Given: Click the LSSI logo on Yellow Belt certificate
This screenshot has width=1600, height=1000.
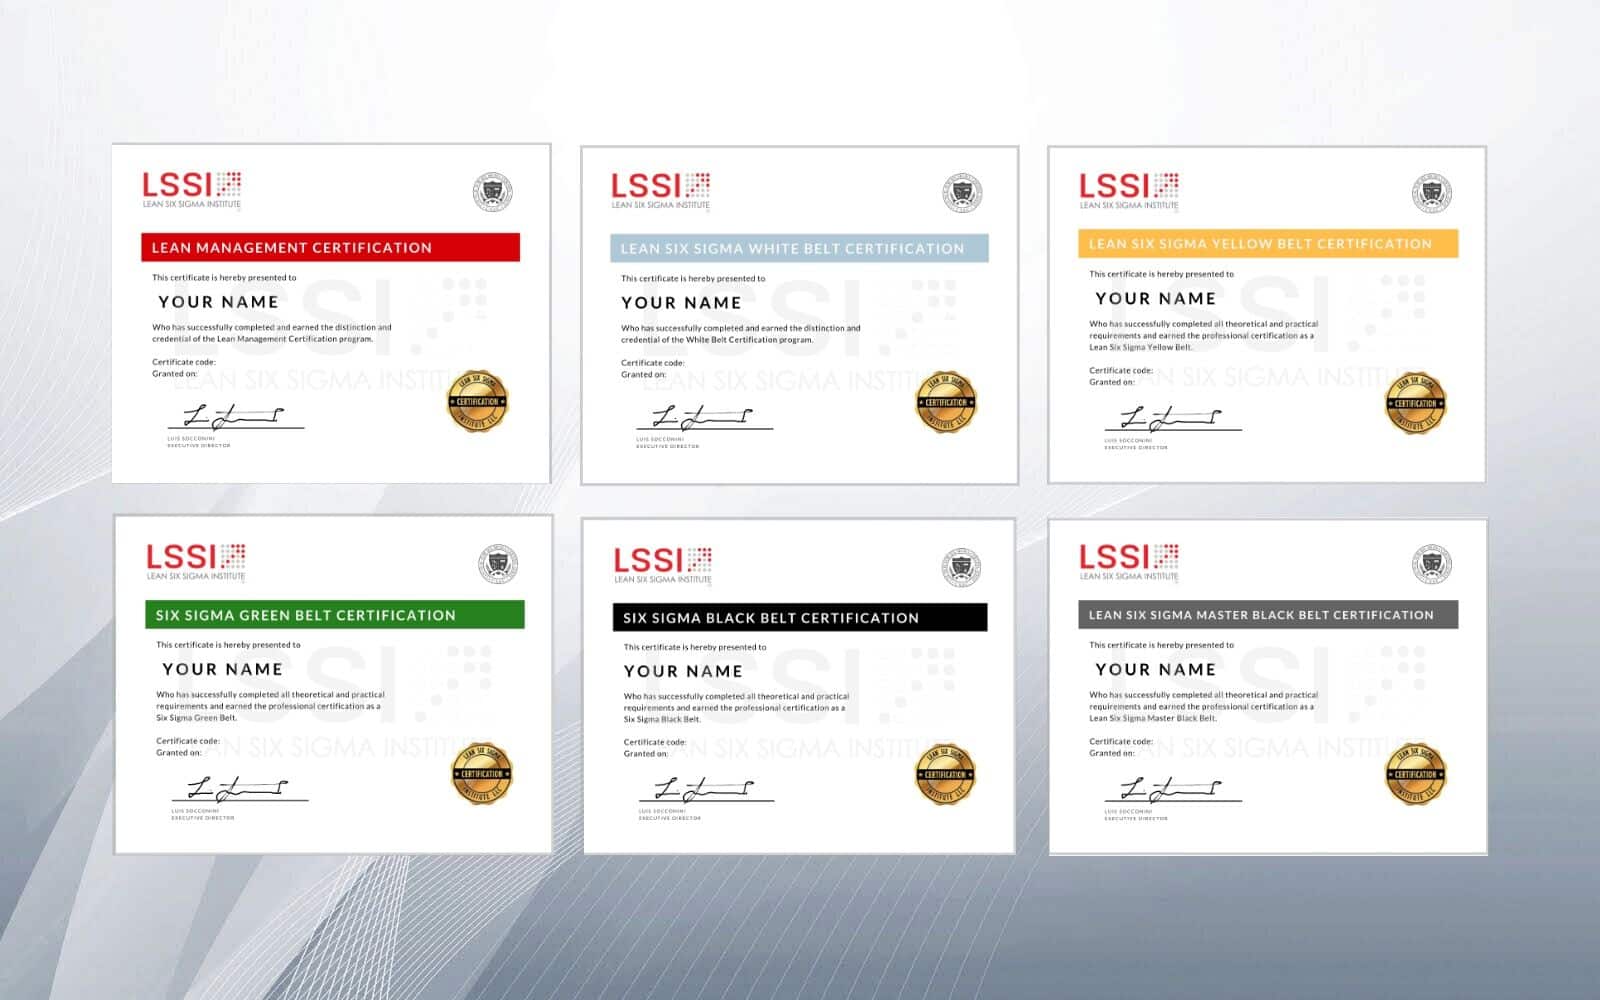Looking at the screenshot, I should (1128, 190).
